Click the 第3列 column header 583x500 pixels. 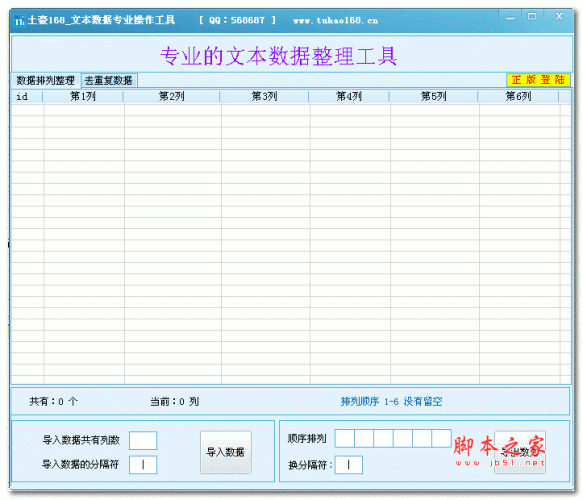[x=264, y=97]
